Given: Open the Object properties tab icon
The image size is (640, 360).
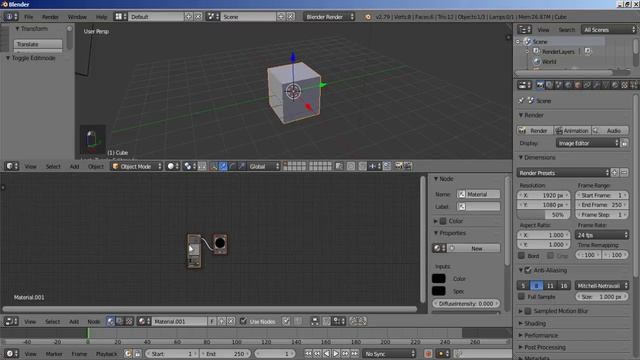Looking at the screenshot, I should coord(578,85).
